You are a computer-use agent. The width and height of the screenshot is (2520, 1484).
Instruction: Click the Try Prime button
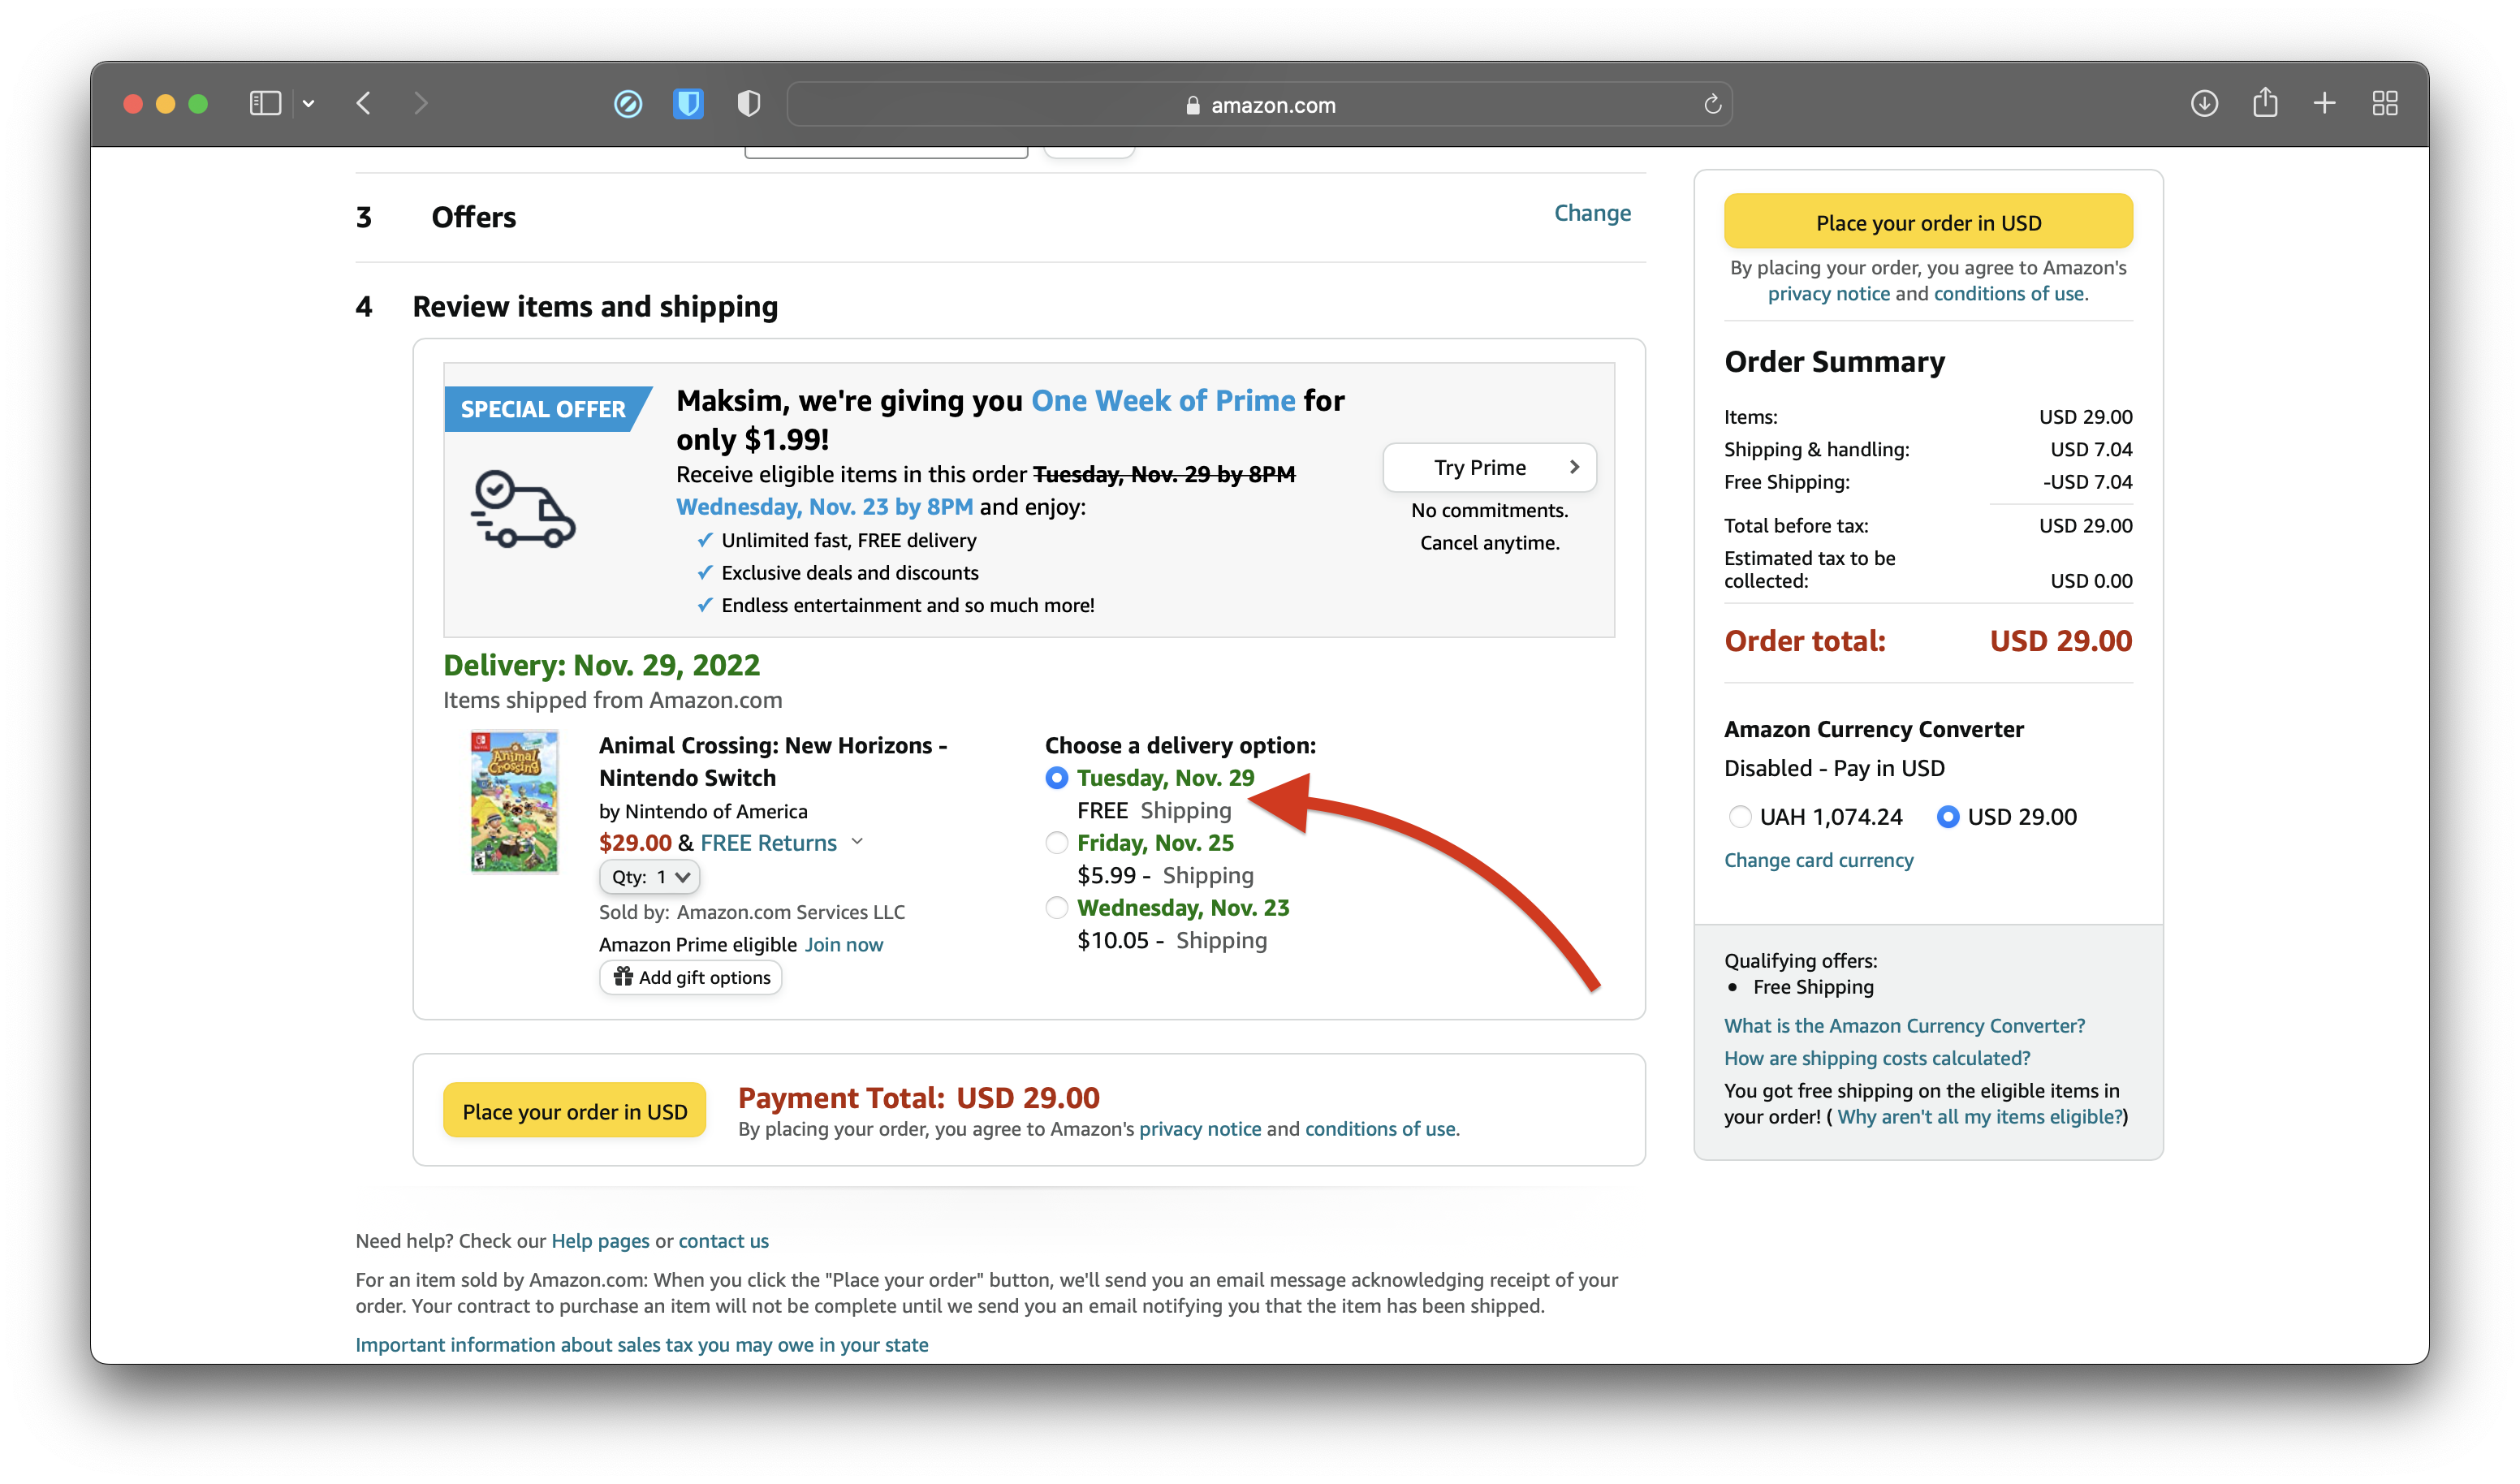[1489, 468]
